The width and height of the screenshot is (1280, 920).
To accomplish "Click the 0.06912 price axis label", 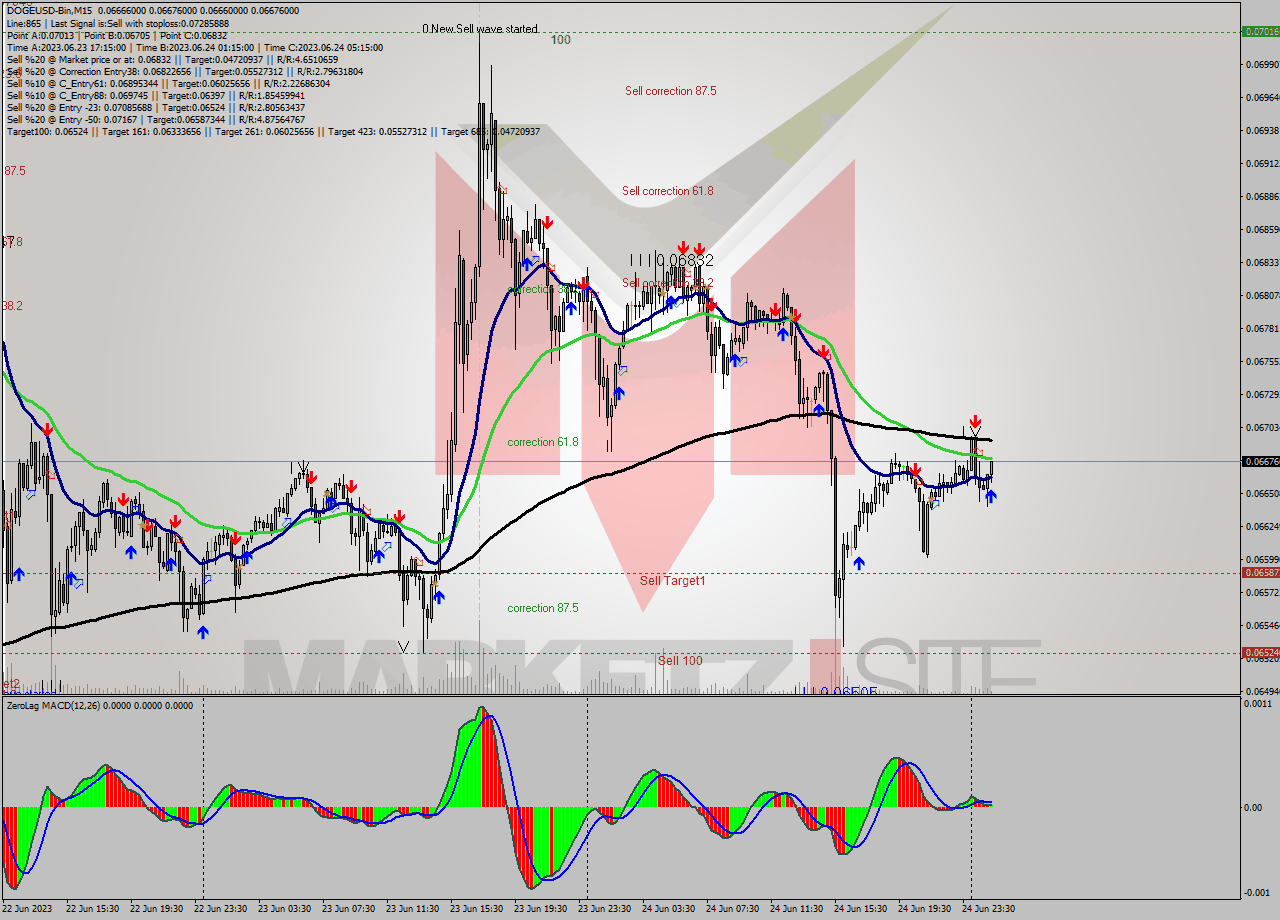I will click(1261, 164).
